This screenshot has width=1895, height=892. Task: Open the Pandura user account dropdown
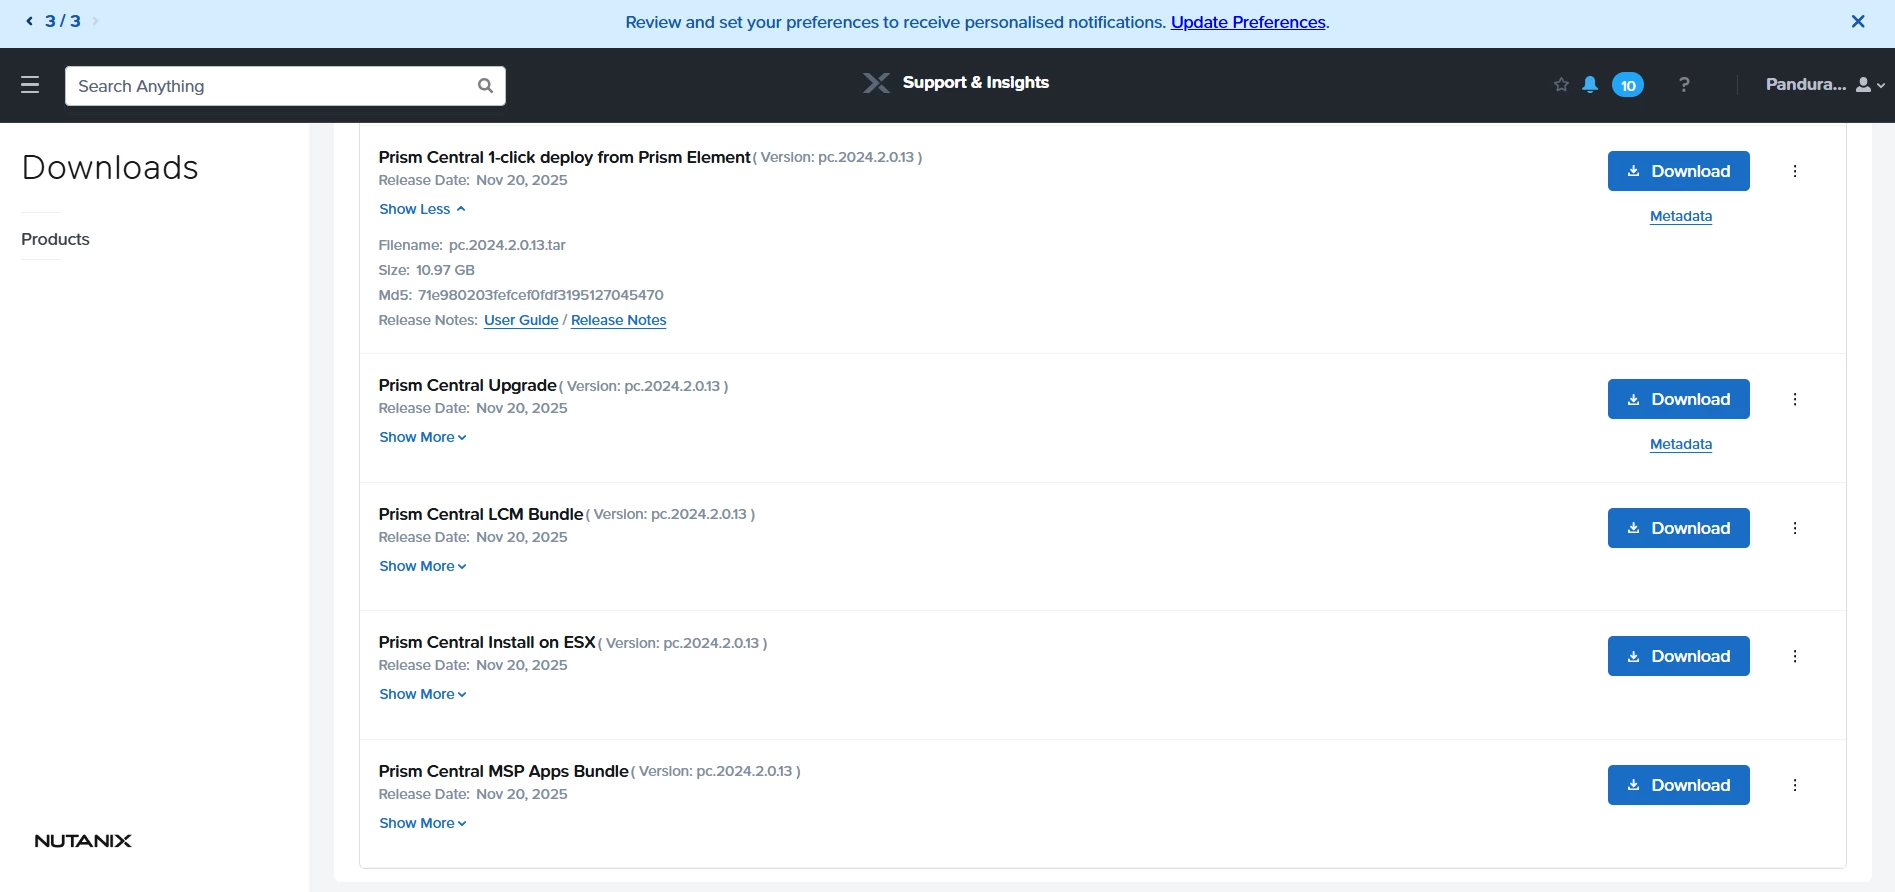tap(1825, 85)
